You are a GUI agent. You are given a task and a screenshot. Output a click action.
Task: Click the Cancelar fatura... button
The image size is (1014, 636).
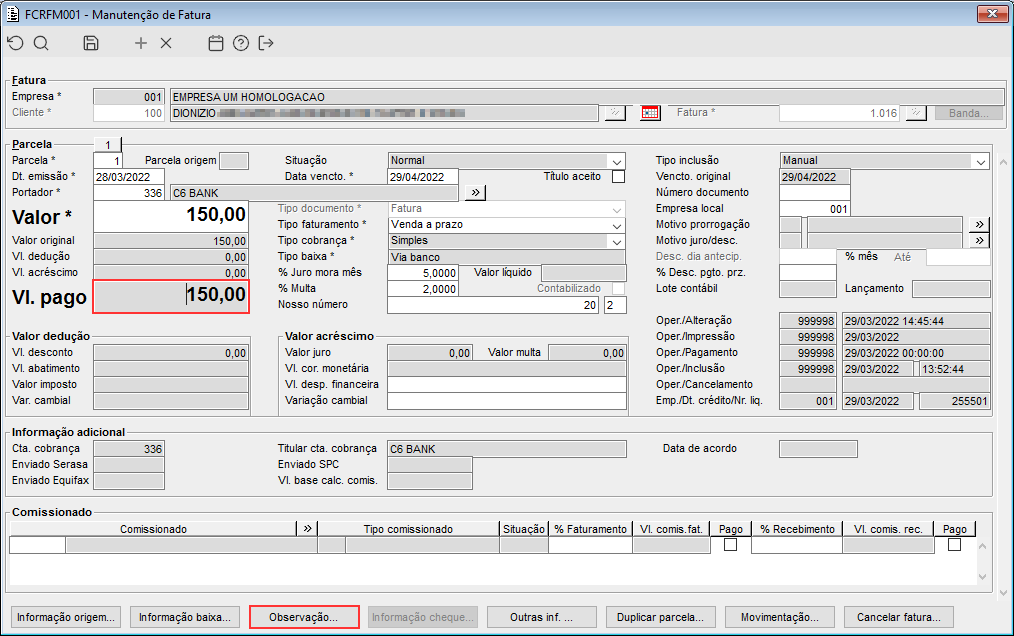(899, 617)
